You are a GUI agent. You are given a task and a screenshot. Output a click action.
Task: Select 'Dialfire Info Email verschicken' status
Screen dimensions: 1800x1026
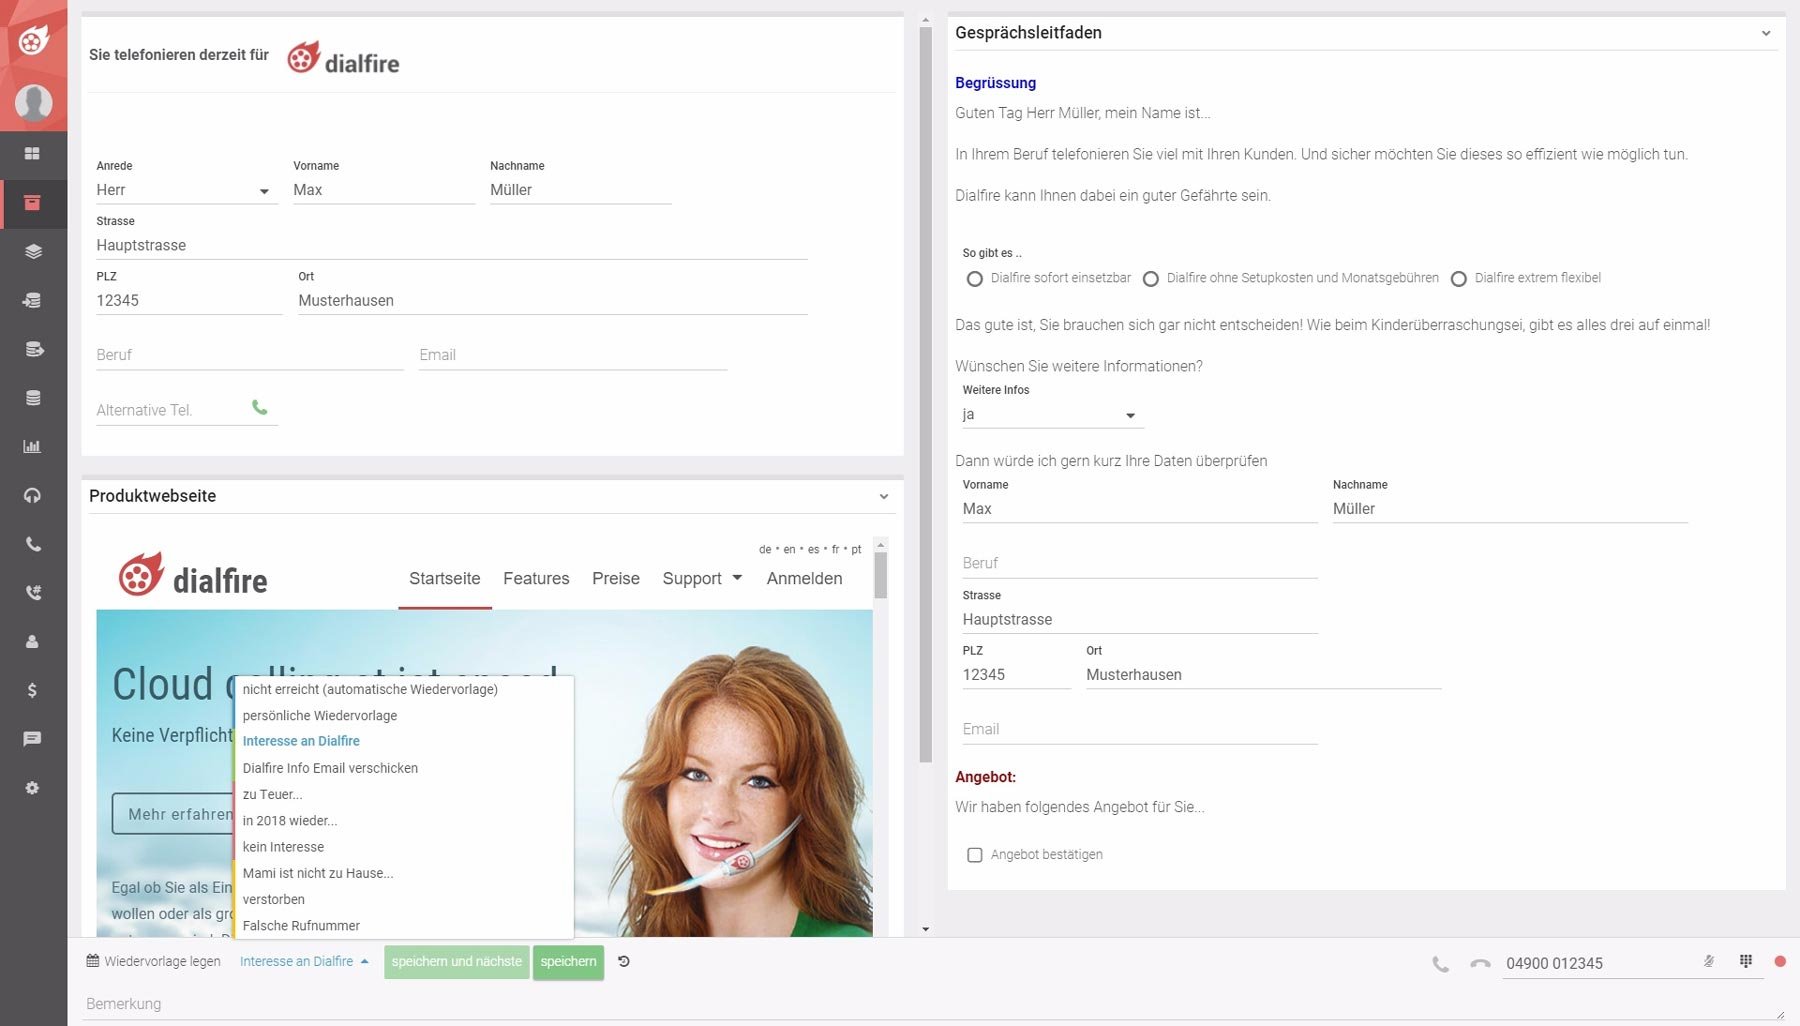tap(405, 768)
